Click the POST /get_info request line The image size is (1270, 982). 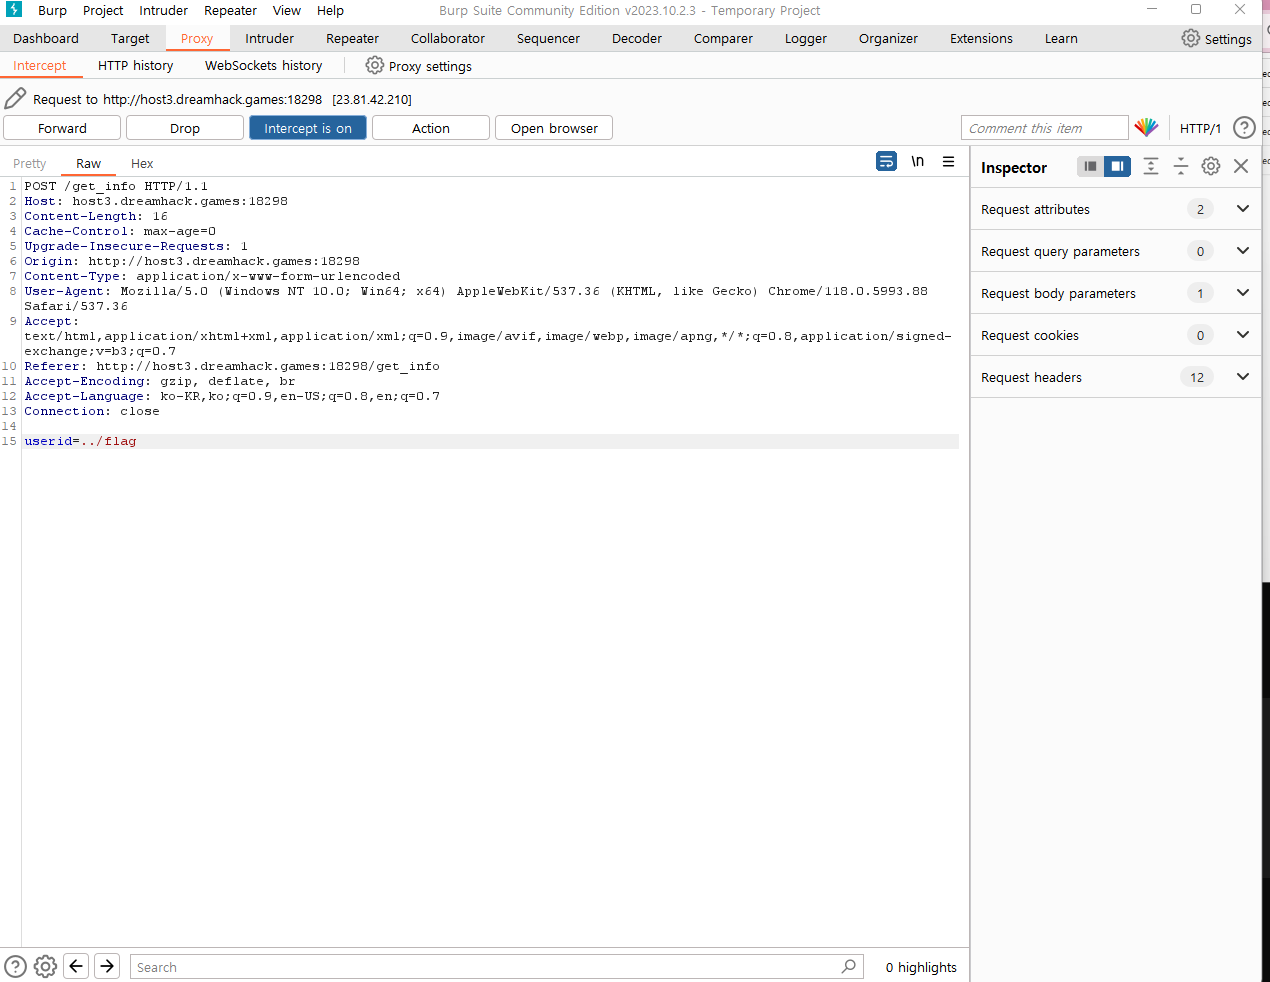click(x=116, y=186)
